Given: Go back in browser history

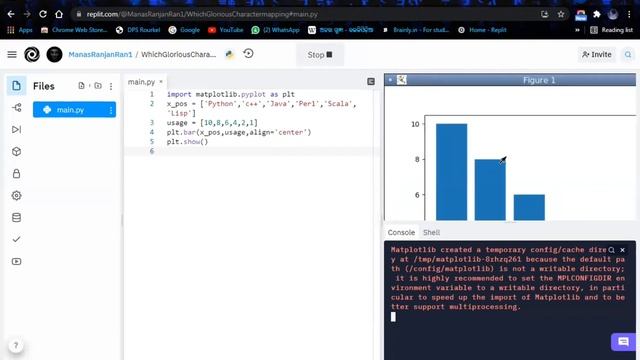Looking at the screenshot, I should coord(11,14).
